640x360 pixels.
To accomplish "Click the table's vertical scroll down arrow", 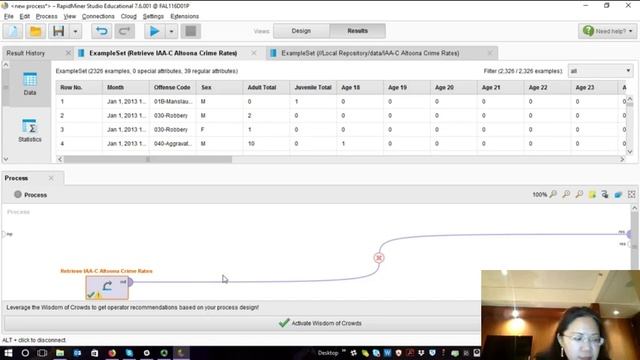I will point(630,152).
